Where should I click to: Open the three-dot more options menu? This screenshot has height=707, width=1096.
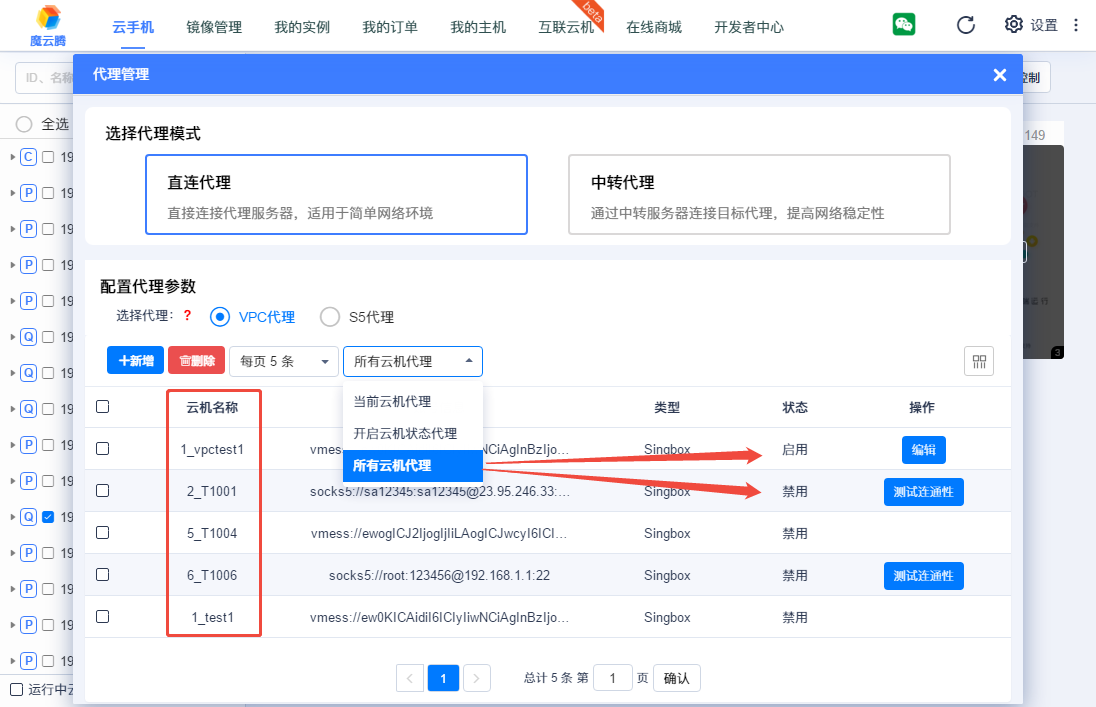[x=1076, y=25]
